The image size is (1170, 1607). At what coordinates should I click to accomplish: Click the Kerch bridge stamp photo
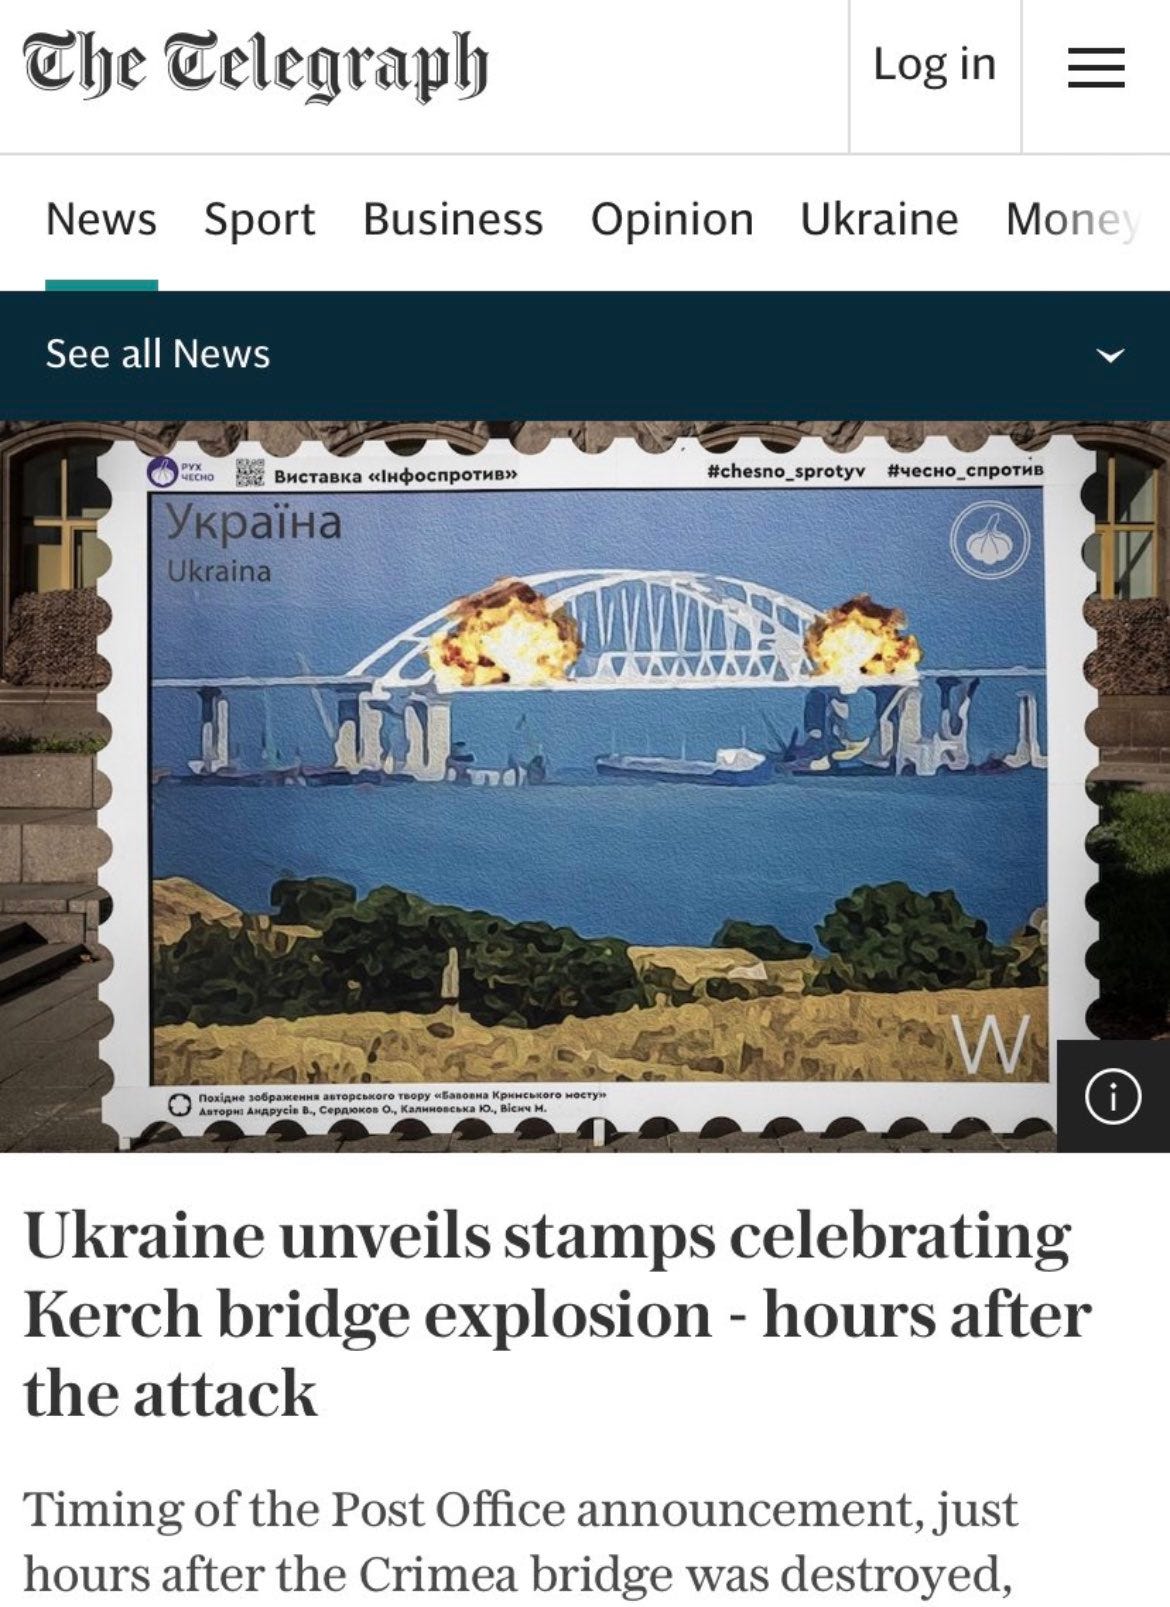pyautogui.click(x=585, y=786)
